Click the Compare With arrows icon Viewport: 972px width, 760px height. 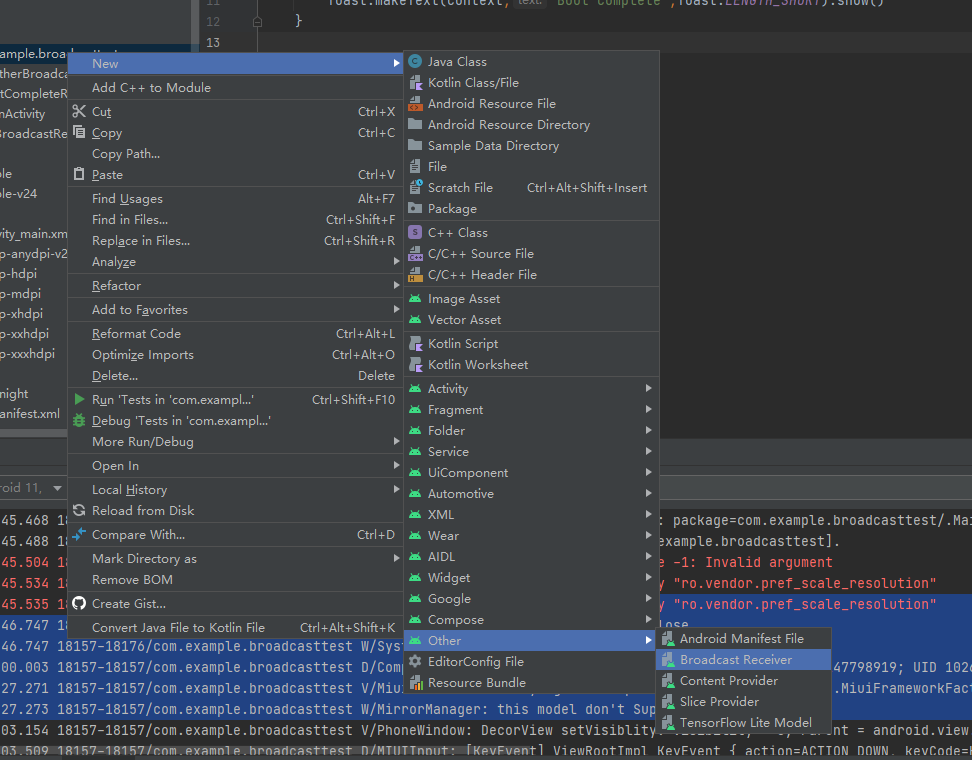tap(79, 534)
